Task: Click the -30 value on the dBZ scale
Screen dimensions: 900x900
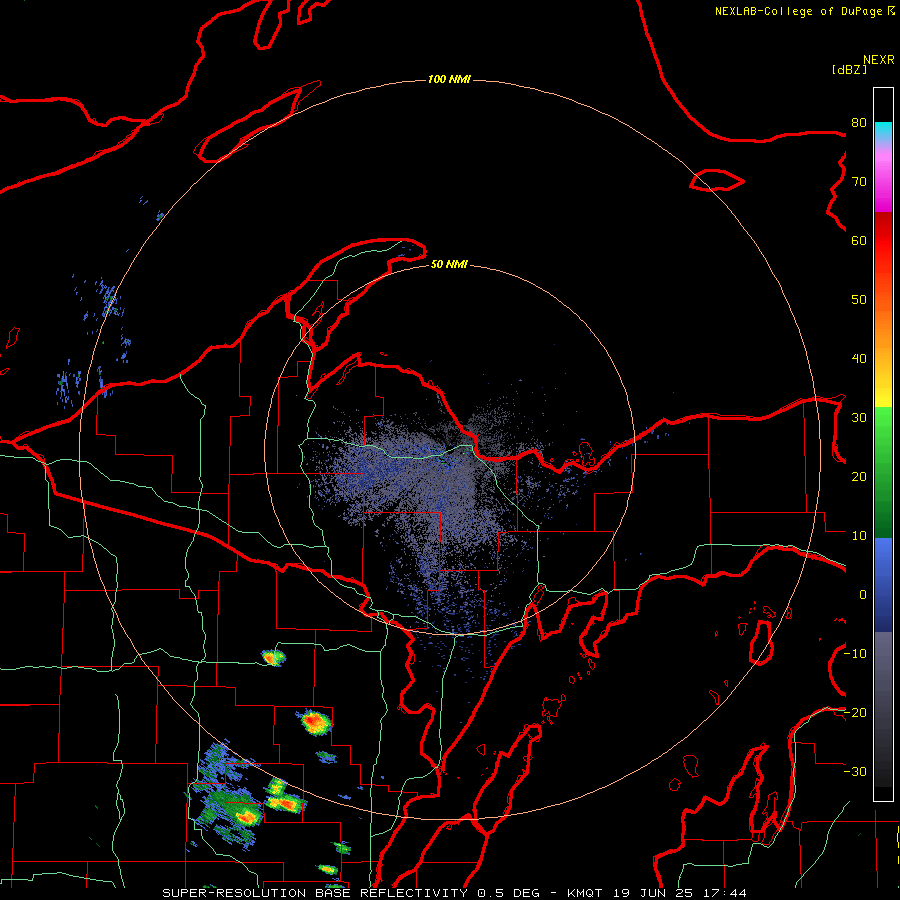Action: coord(856,771)
